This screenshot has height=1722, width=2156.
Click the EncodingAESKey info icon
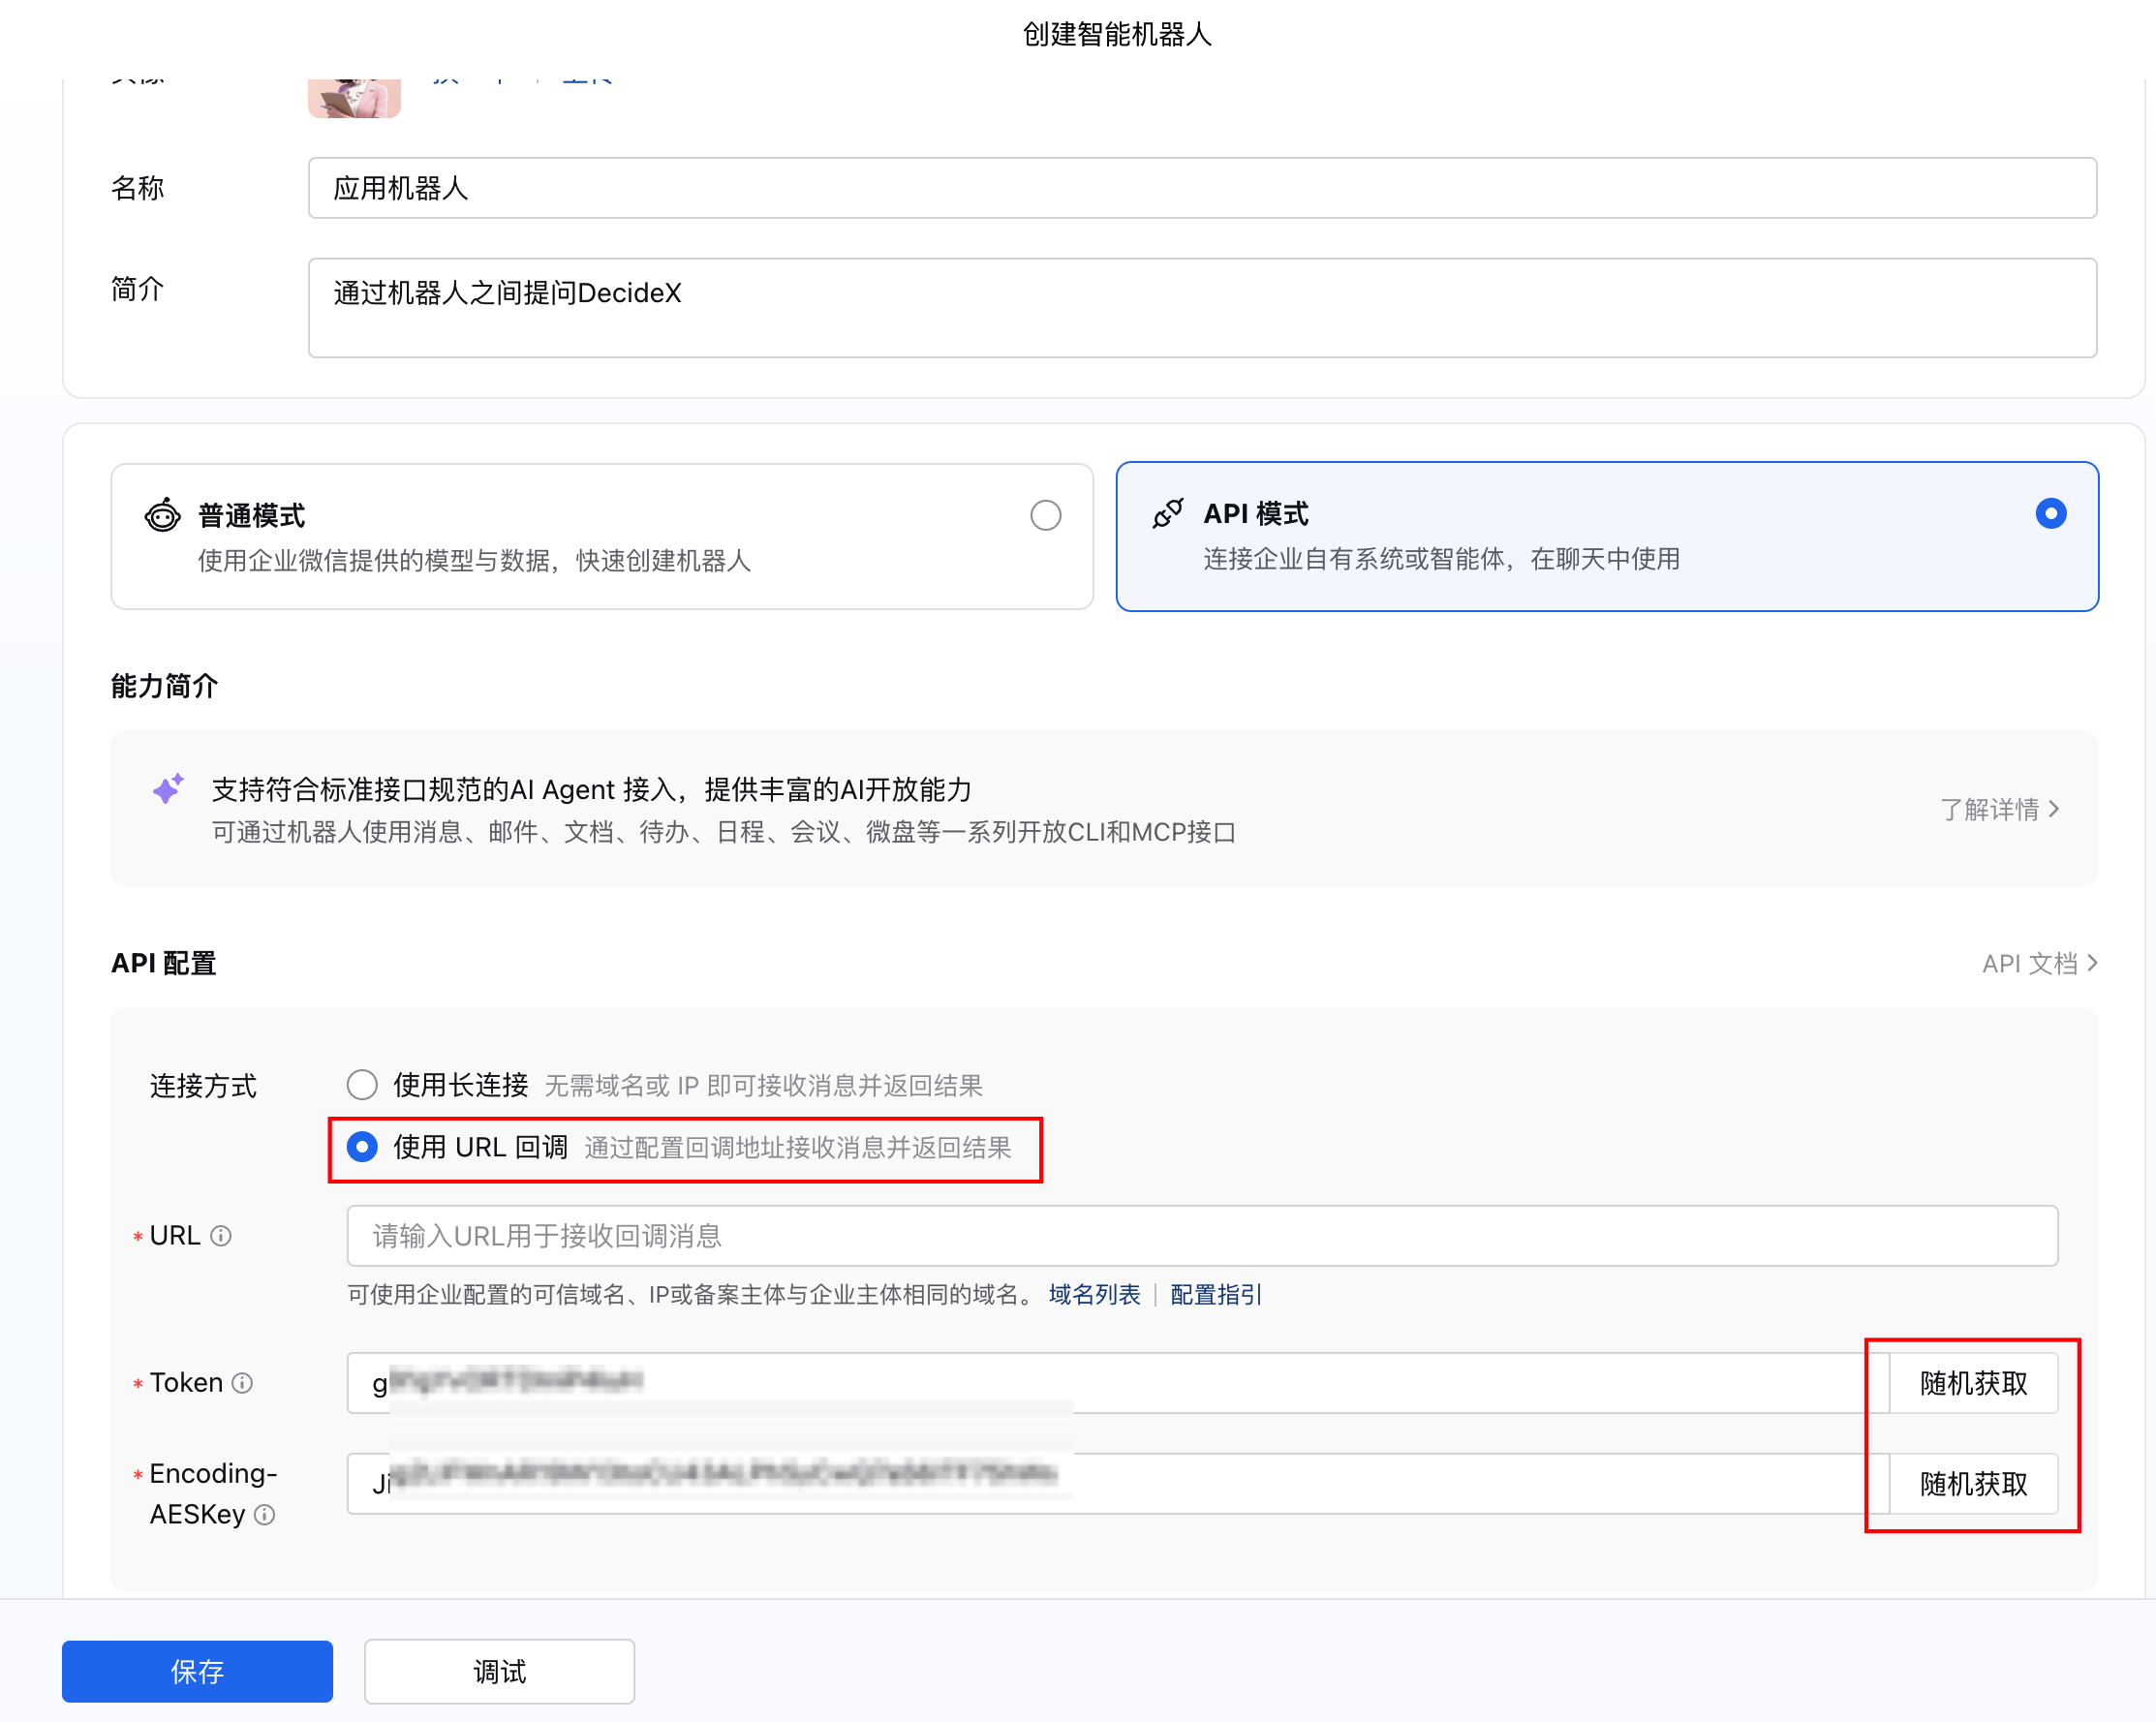264,1515
